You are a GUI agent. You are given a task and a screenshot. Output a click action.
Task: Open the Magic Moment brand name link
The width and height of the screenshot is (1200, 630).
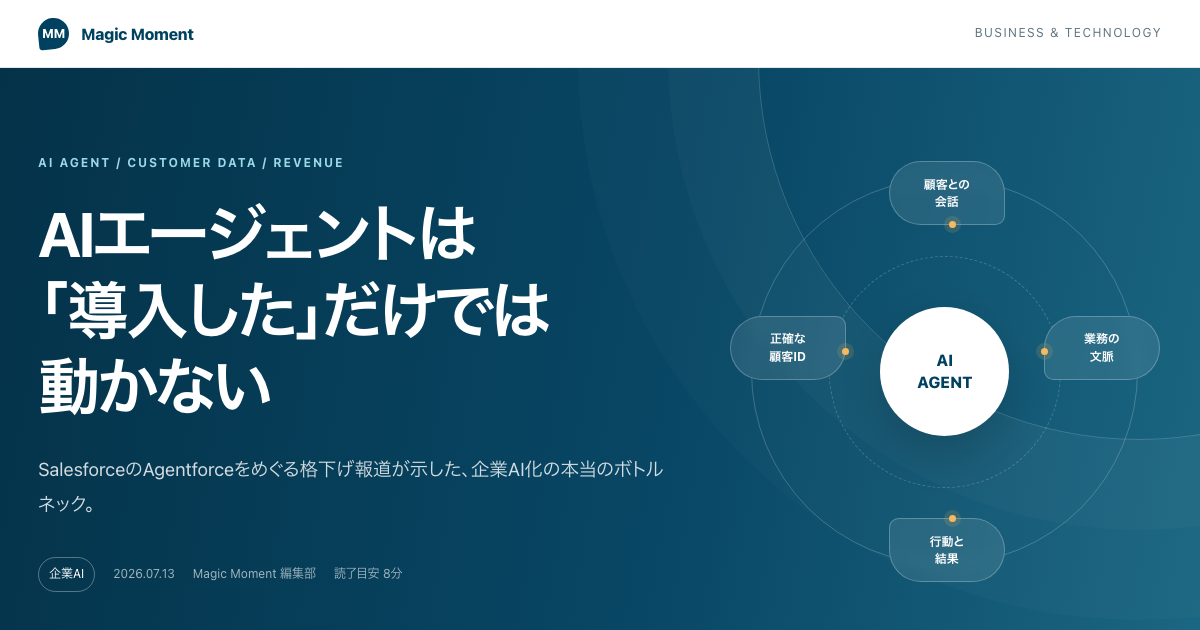[x=137, y=34]
